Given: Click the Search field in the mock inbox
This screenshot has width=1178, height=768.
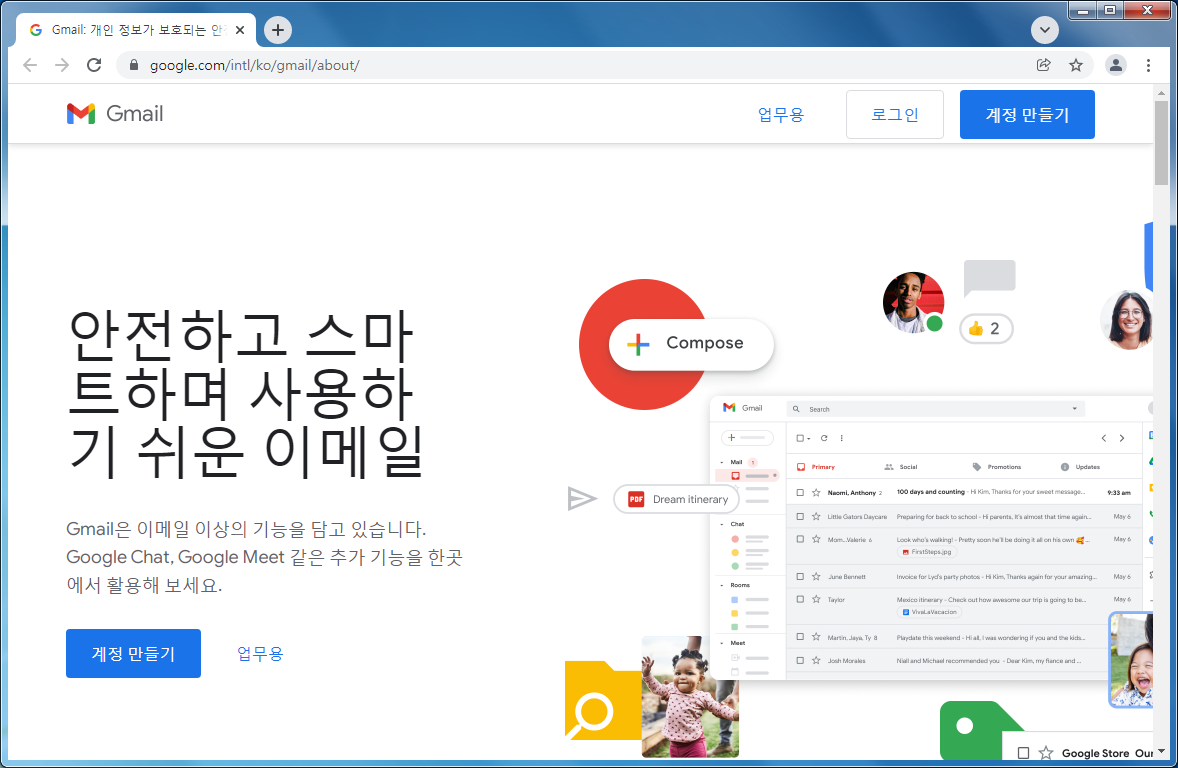Looking at the screenshot, I should click(x=936, y=409).
